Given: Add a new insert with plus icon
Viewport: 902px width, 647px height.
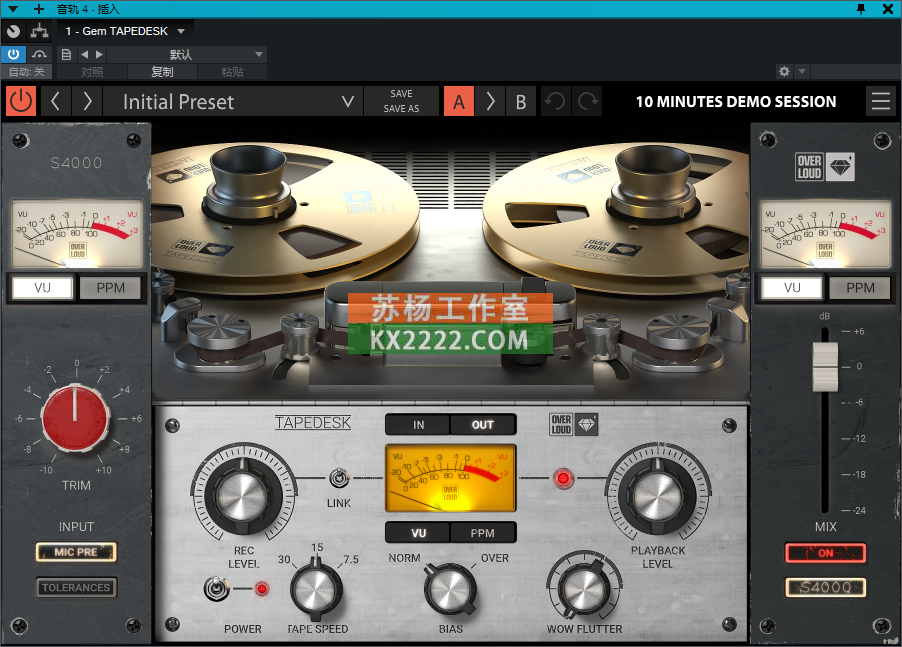Looking at the screenshot, I should (x=39, y=9).
